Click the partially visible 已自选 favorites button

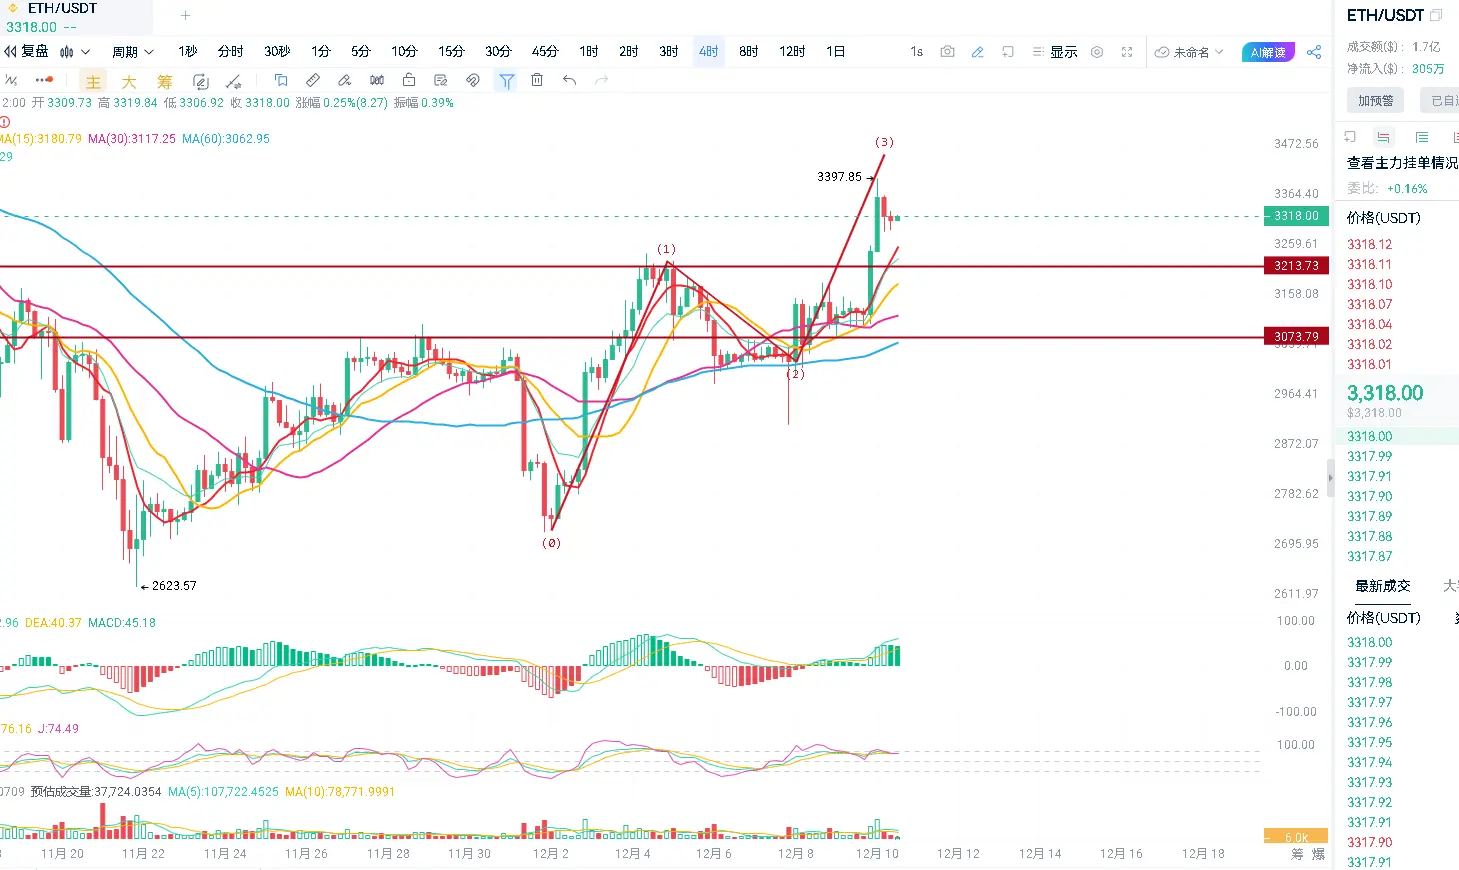(x=1440, y=100)
